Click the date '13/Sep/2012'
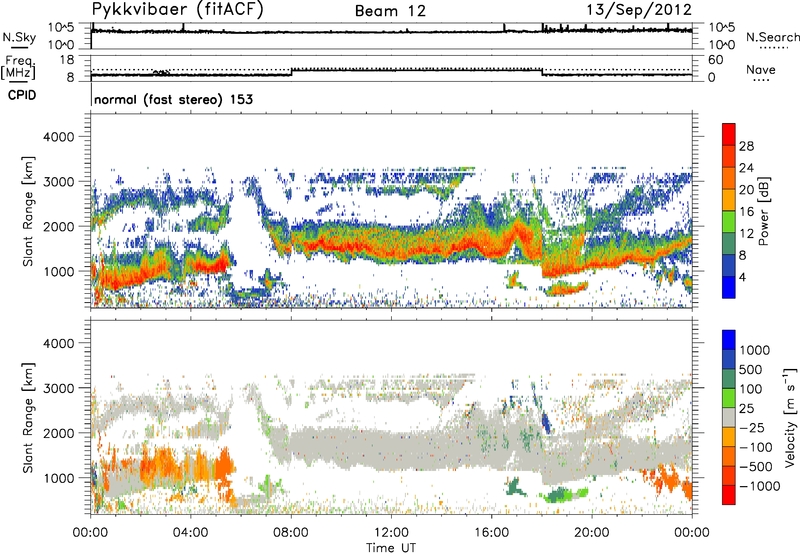800x554 pixels. click(x=640, y=10)
